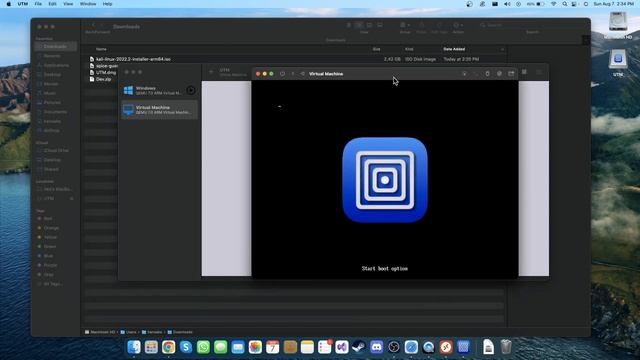Image resolution: width=640 pixels, height=360 pixels.
Task: Open Calendar from the Dock
Action: (x=273, y=347)
